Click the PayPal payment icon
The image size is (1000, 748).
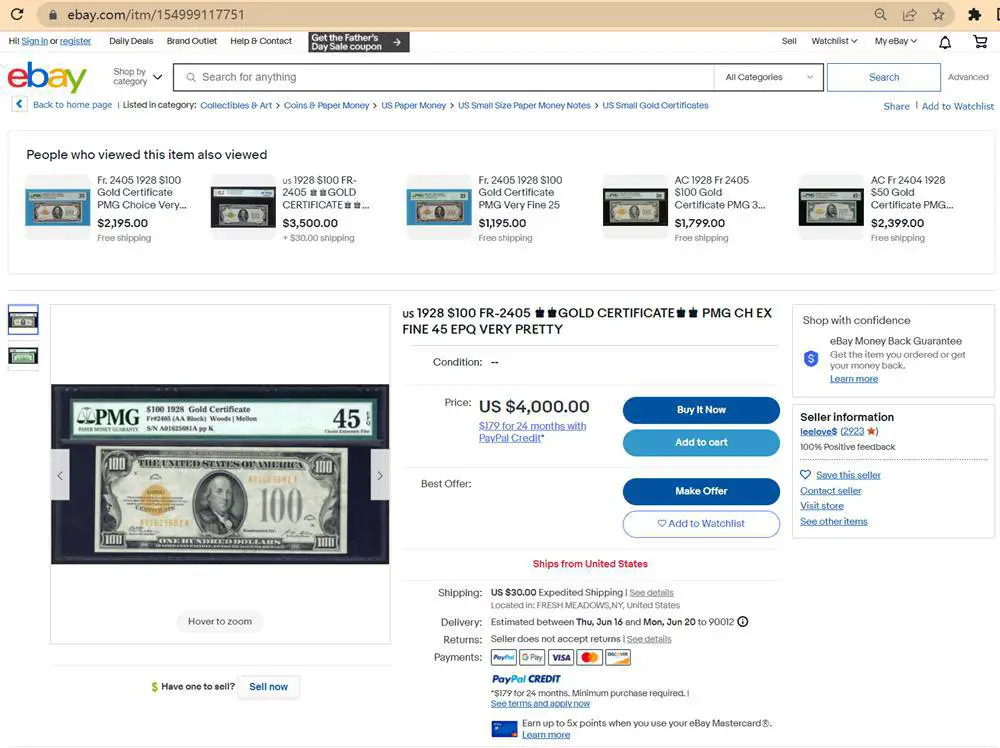pos(504,657)
